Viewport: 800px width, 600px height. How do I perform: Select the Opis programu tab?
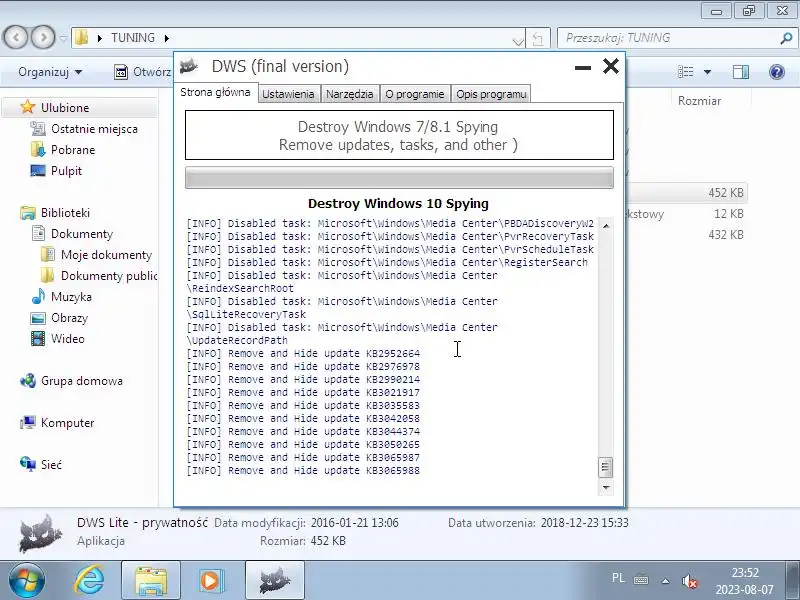pos(491,94)
